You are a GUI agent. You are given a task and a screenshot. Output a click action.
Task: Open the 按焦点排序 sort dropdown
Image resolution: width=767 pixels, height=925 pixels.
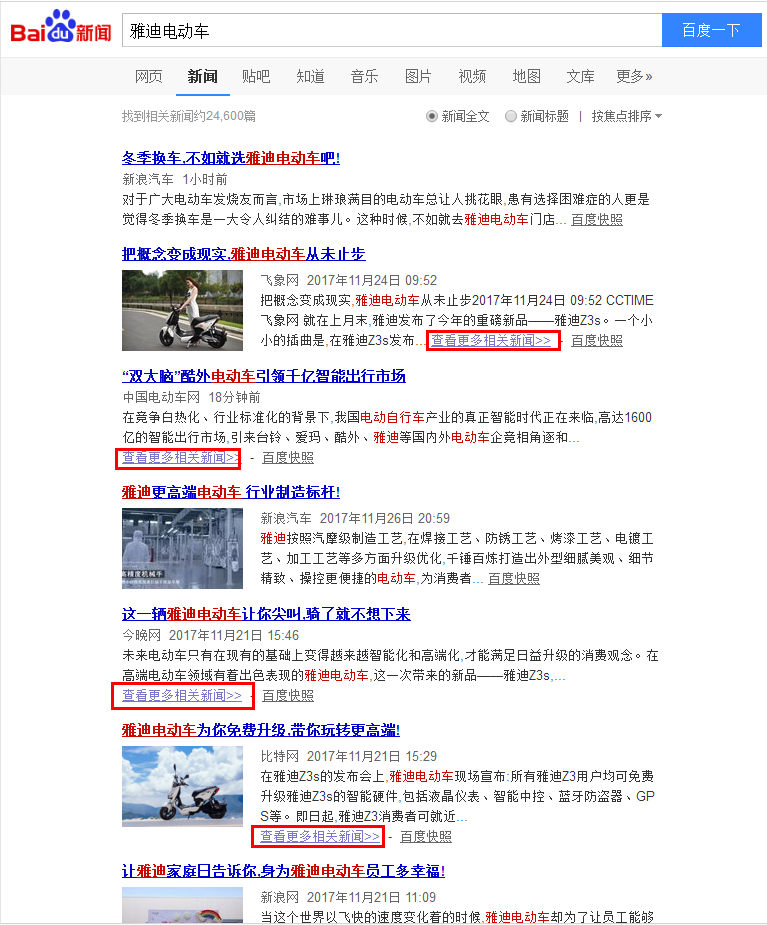[x=626, y=116]
